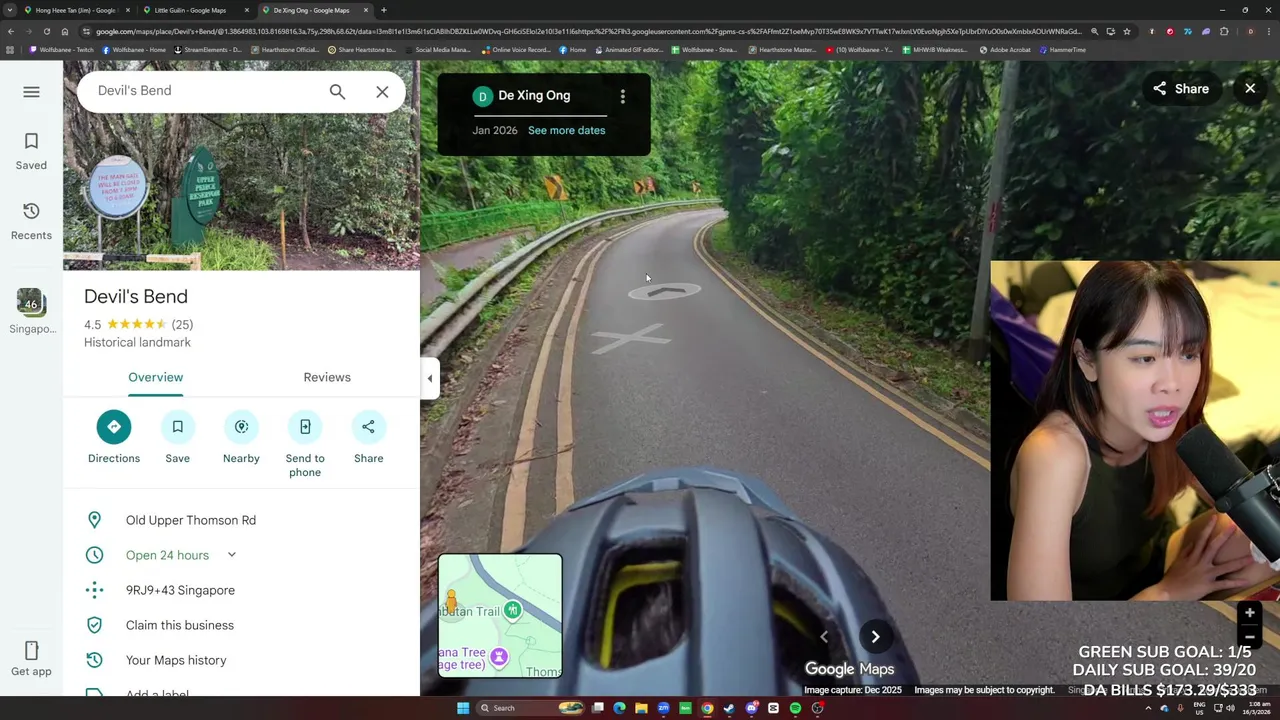Open the minimap in the corner
1280x720 pixels.
point(500,616)
